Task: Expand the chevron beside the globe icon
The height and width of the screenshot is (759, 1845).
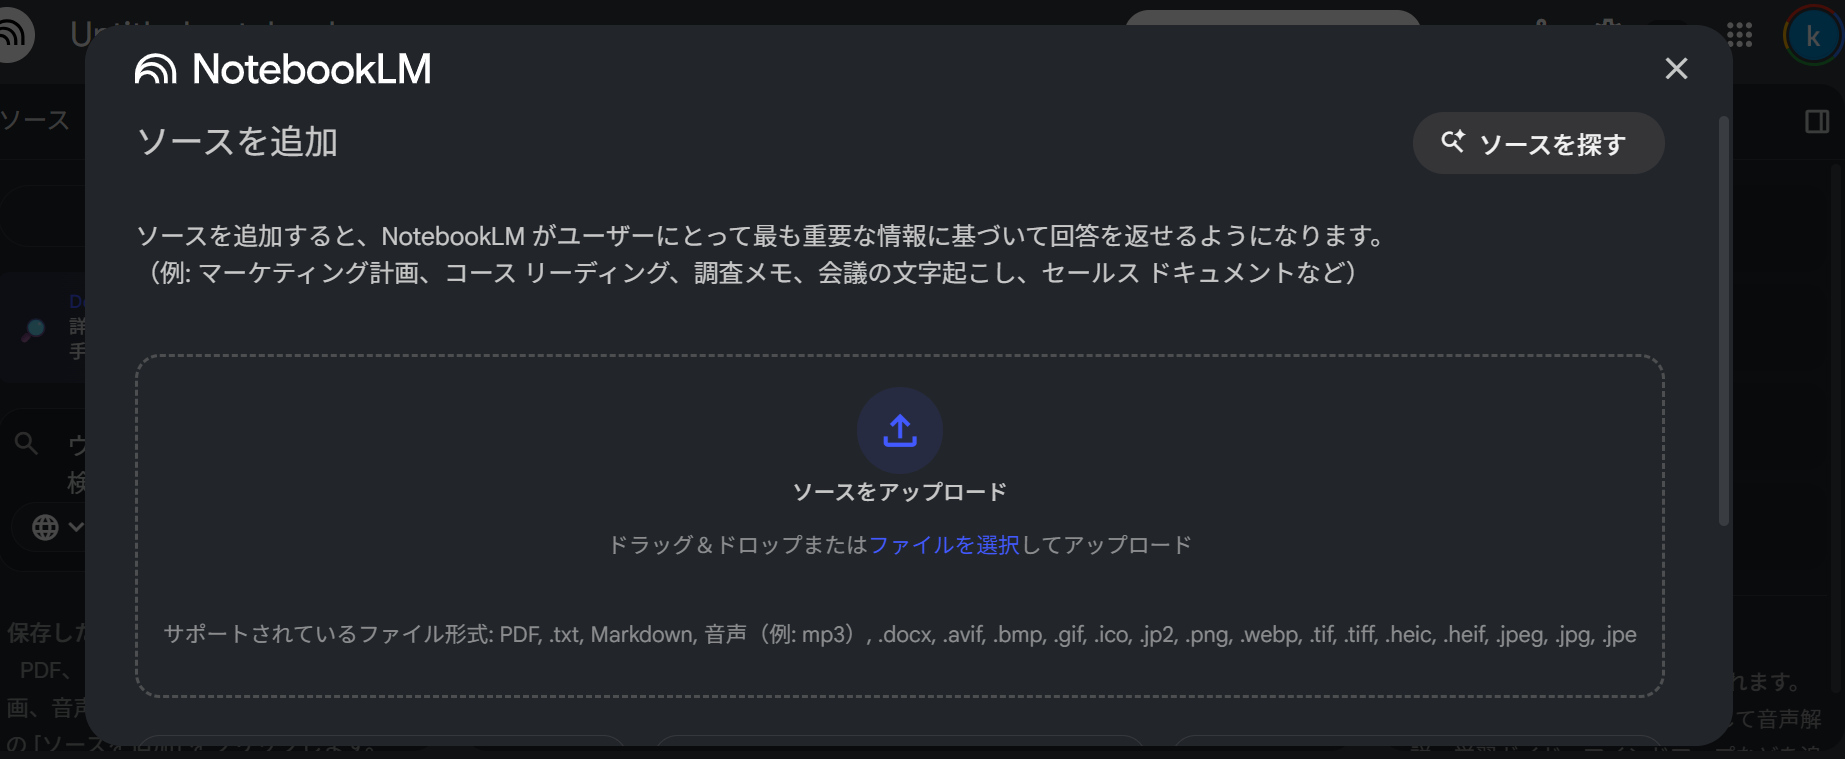Action: click(76, 526)
